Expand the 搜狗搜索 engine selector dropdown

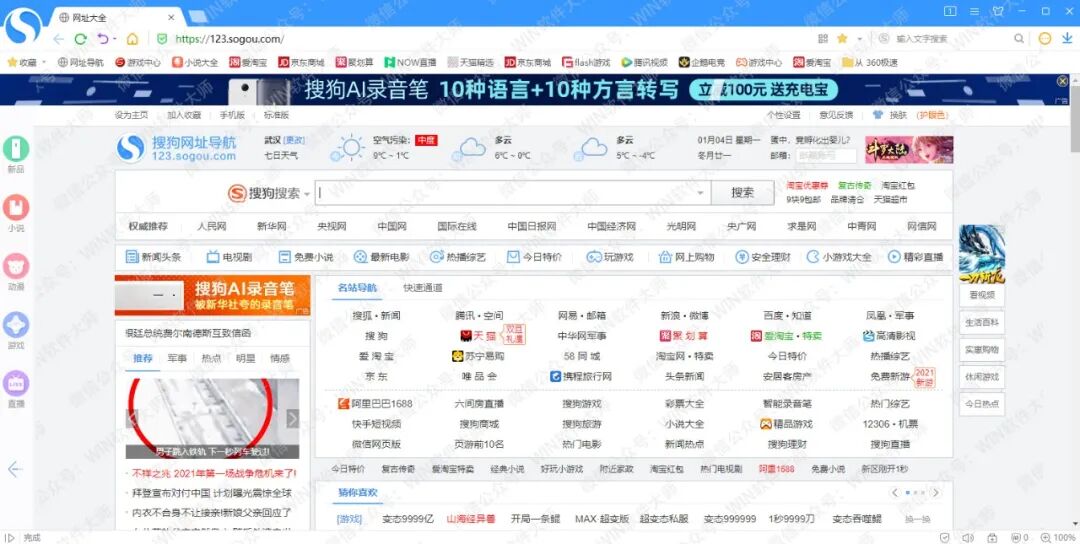point(307,194)
